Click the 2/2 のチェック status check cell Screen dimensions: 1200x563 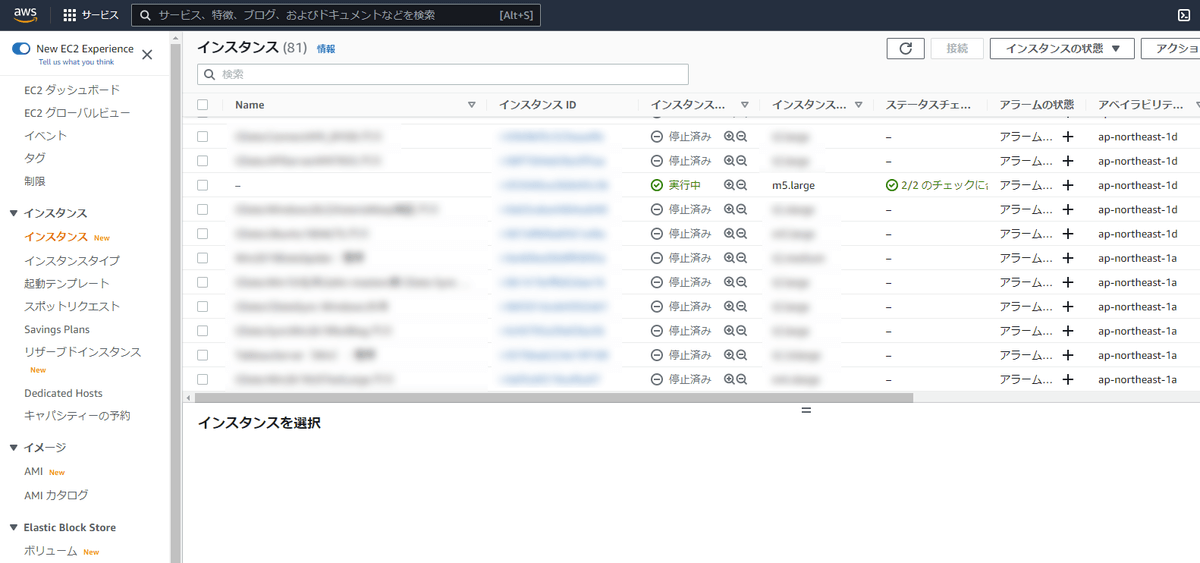pos(936,185)
